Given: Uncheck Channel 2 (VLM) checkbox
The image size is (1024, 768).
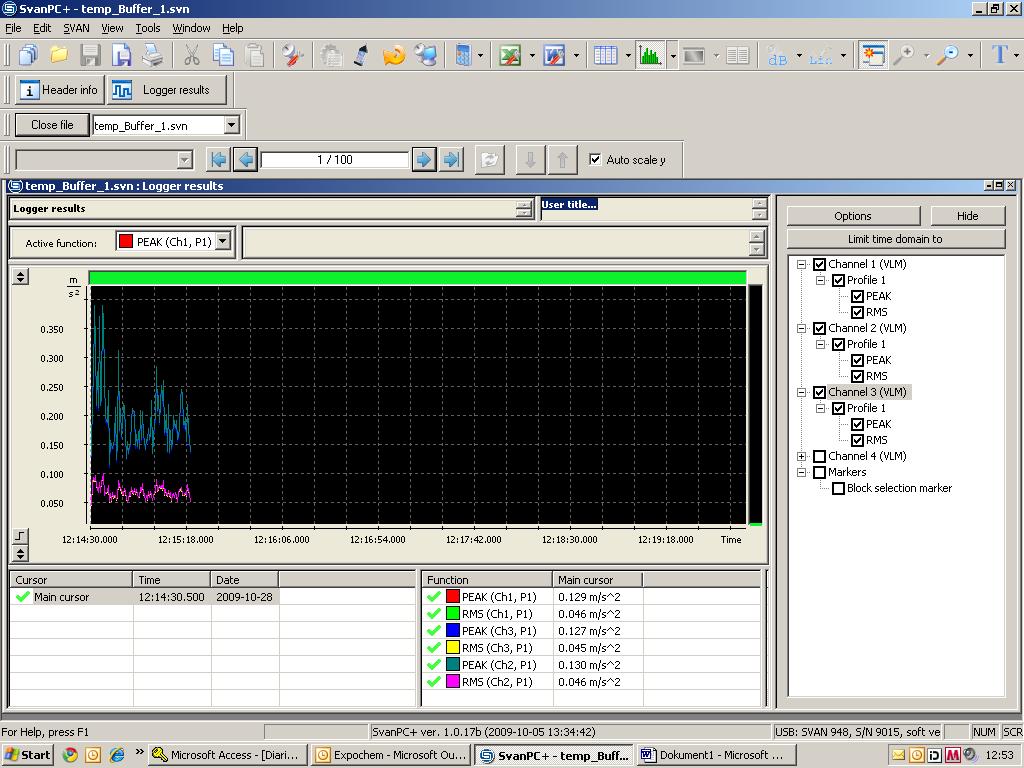Looking at the screenshot, I should coord(820,328).
